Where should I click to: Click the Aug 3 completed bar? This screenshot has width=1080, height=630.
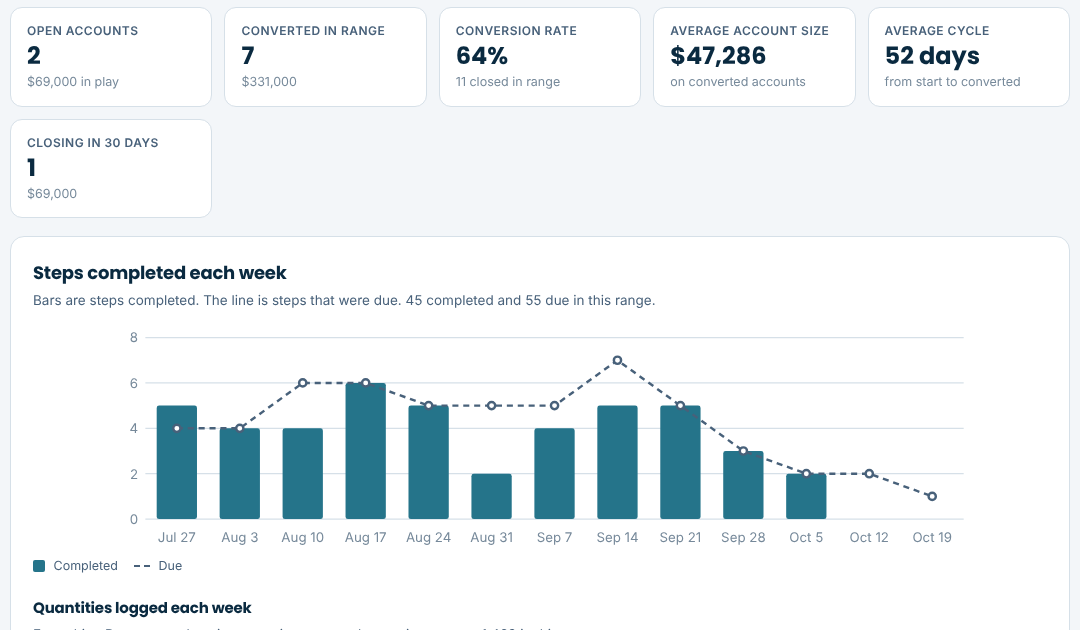[x=240, y=474]
